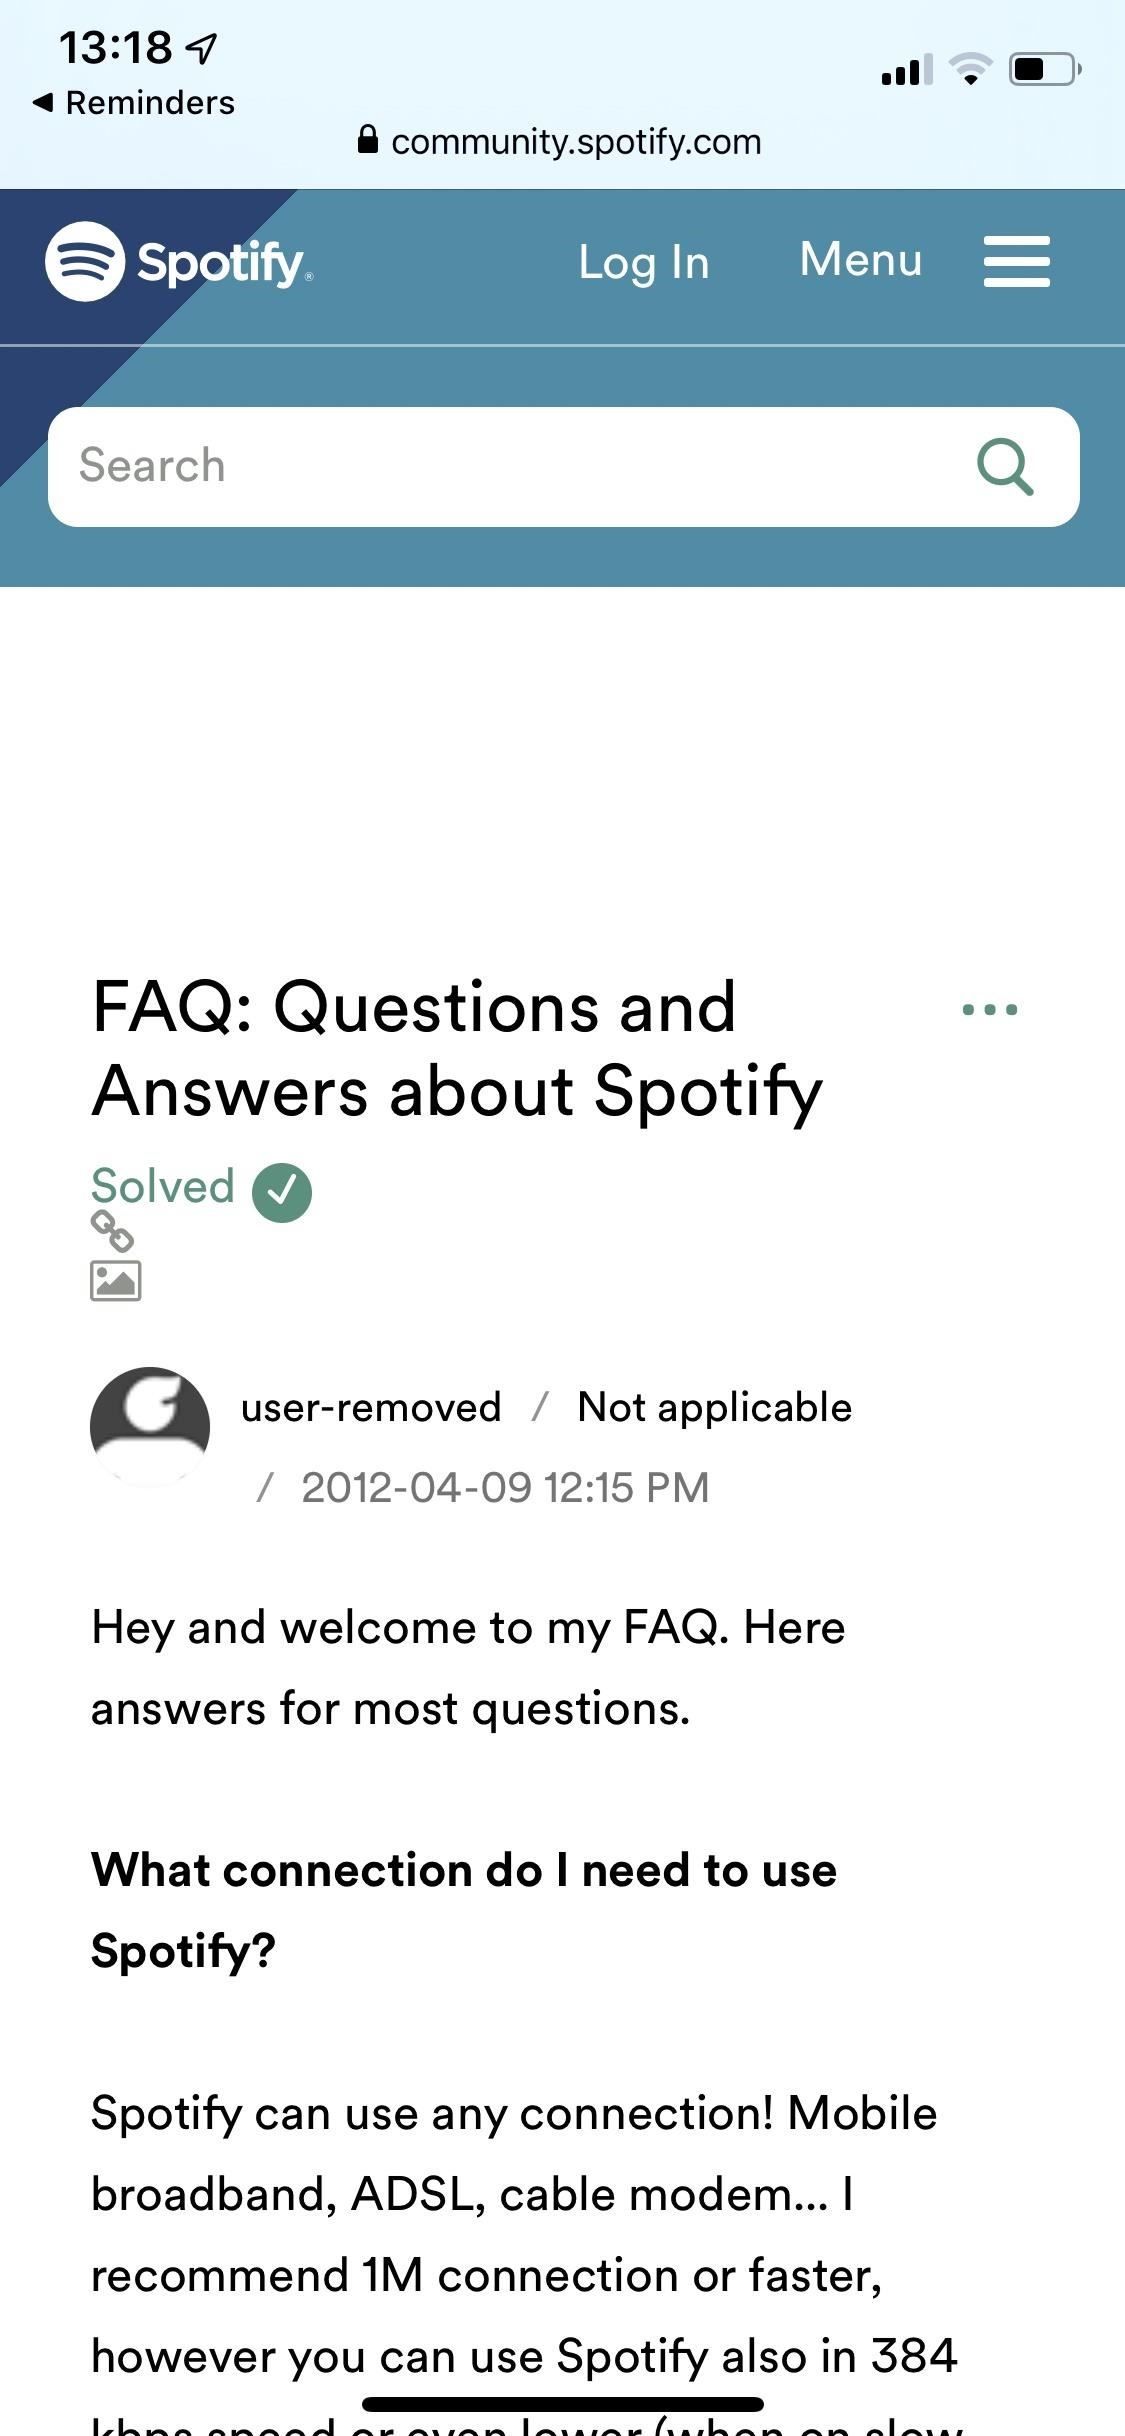Tap the image icon under the post title
1125x2436 pixels.
point(115,1281)
